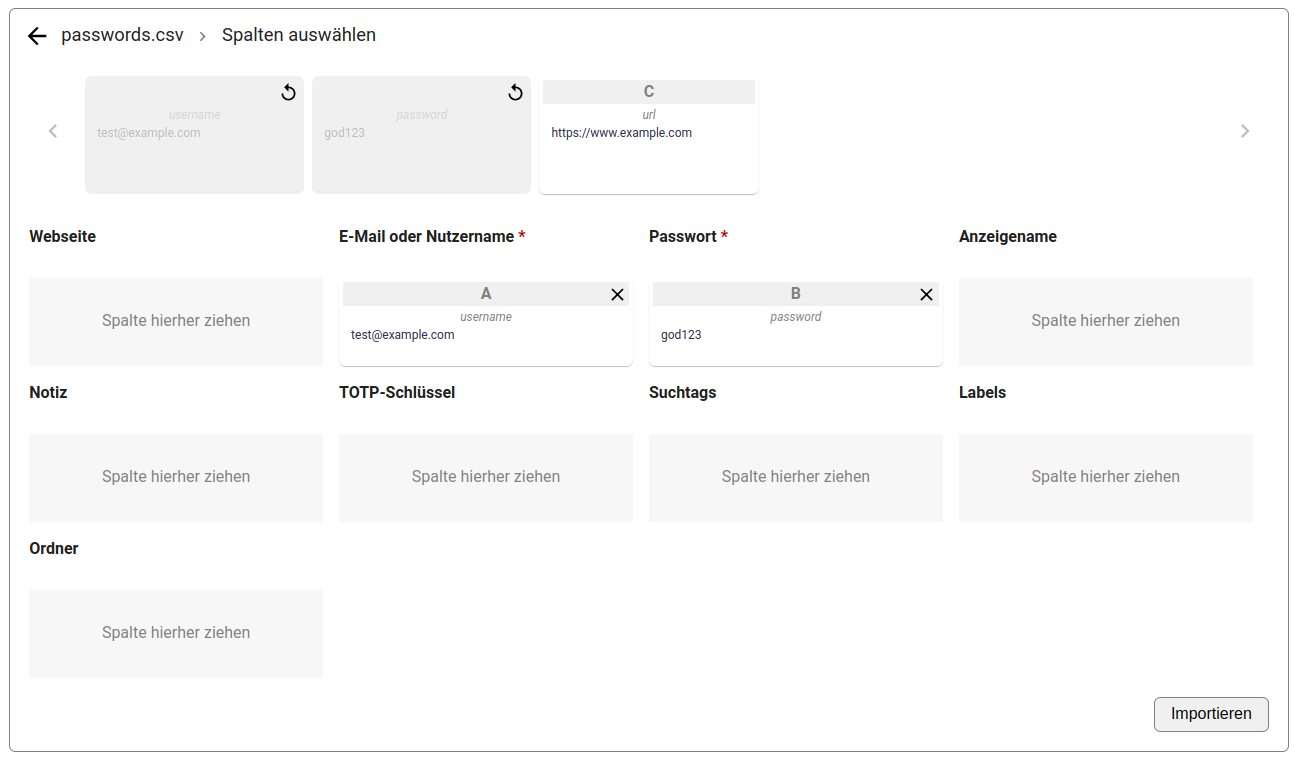Click the Importieren button
This screenshot has width=1298, height=764.
pyautogui.click(x=1210, y=714)
